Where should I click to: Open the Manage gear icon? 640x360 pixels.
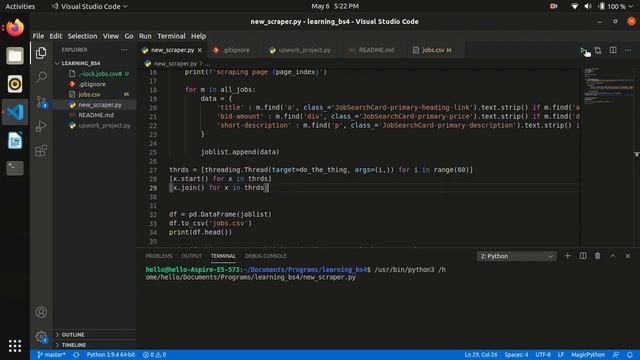(x=41, y=337)
